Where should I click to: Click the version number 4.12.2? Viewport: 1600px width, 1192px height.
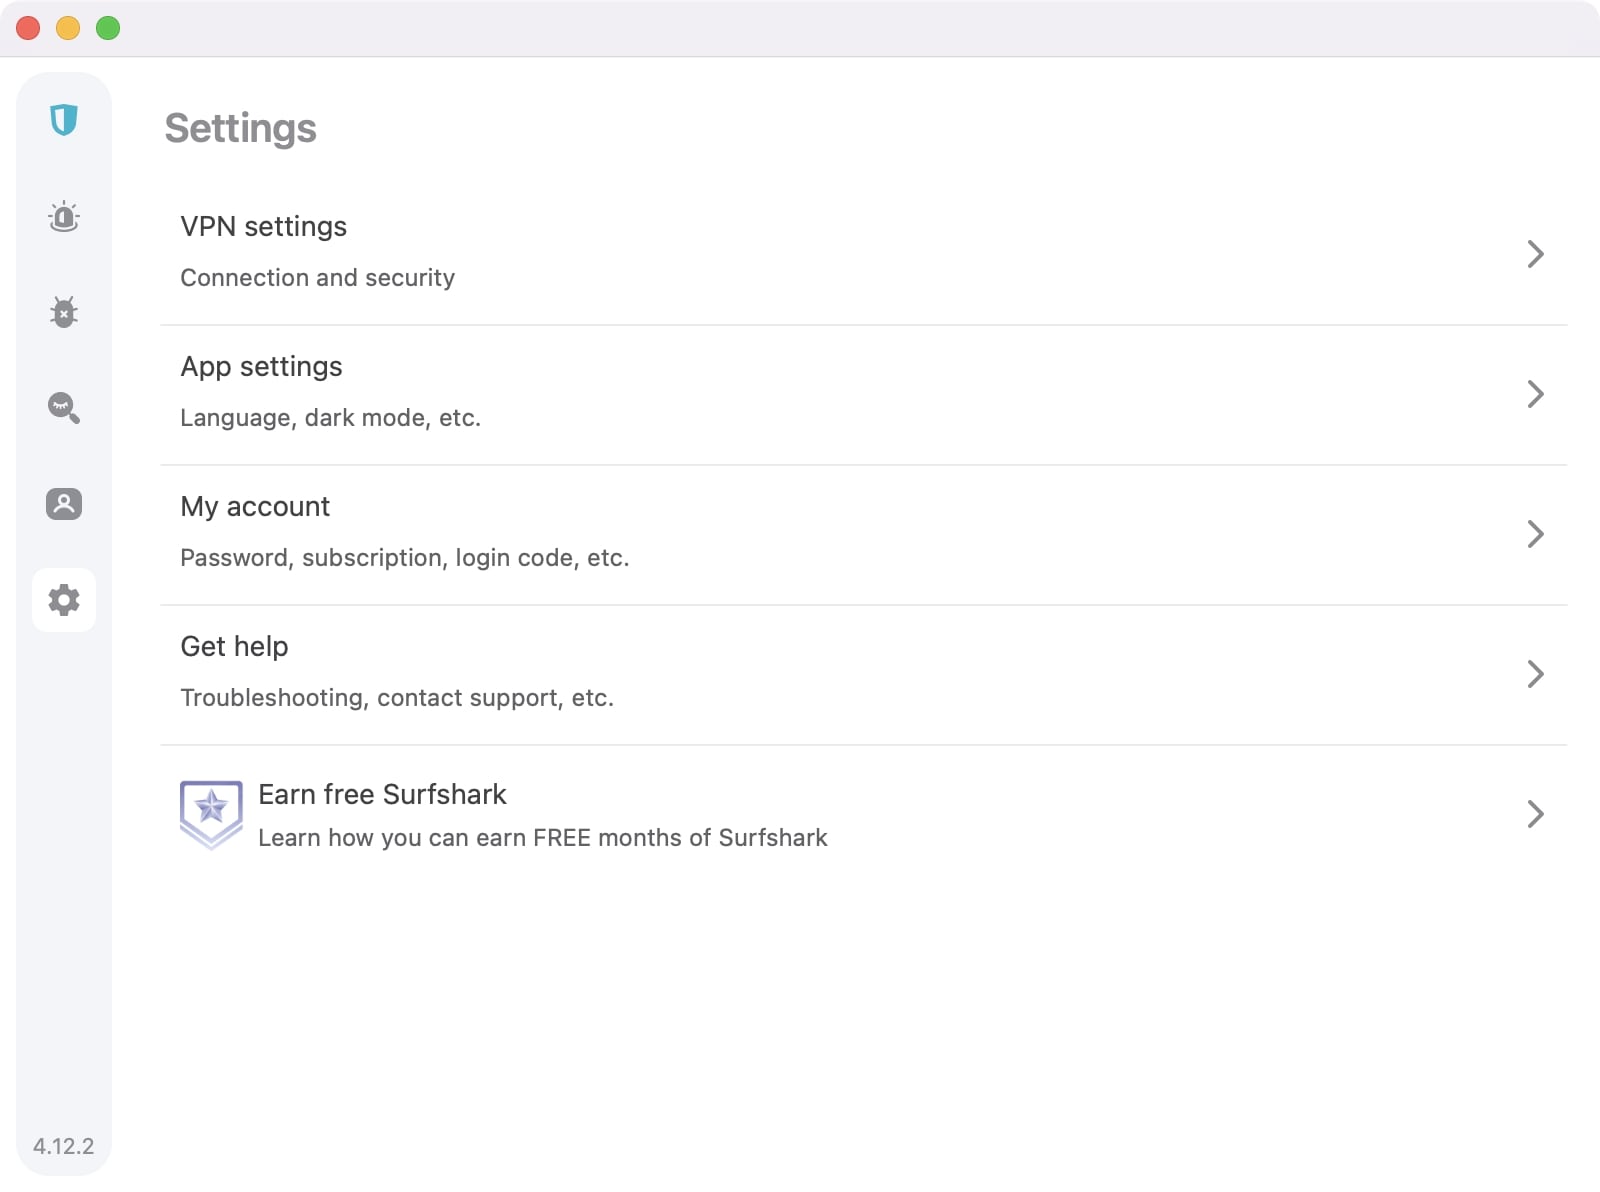[63, 1146]
